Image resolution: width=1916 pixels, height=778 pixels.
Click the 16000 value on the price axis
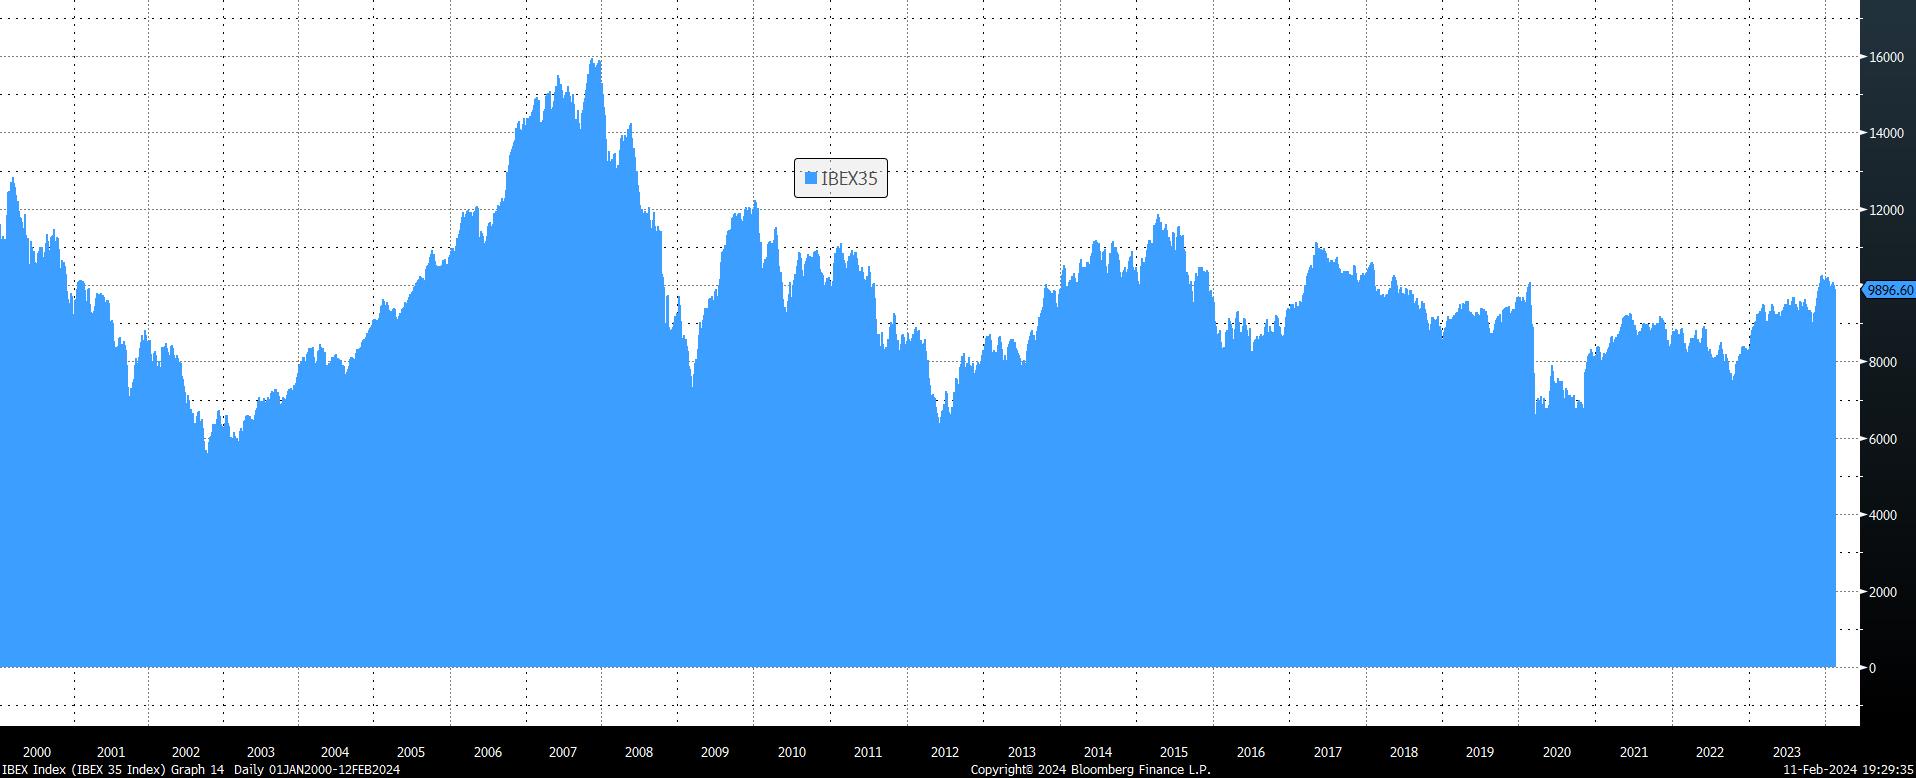1886,58
